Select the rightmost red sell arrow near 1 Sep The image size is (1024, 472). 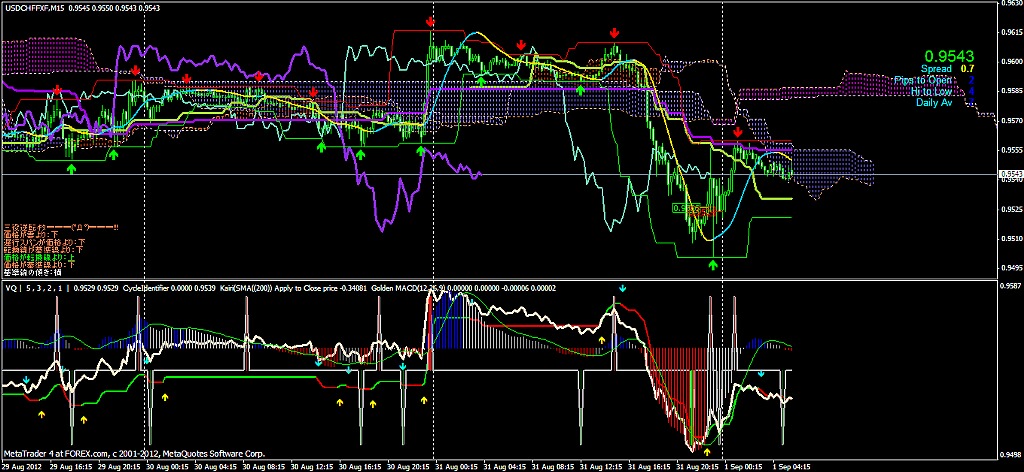[738, 133]
